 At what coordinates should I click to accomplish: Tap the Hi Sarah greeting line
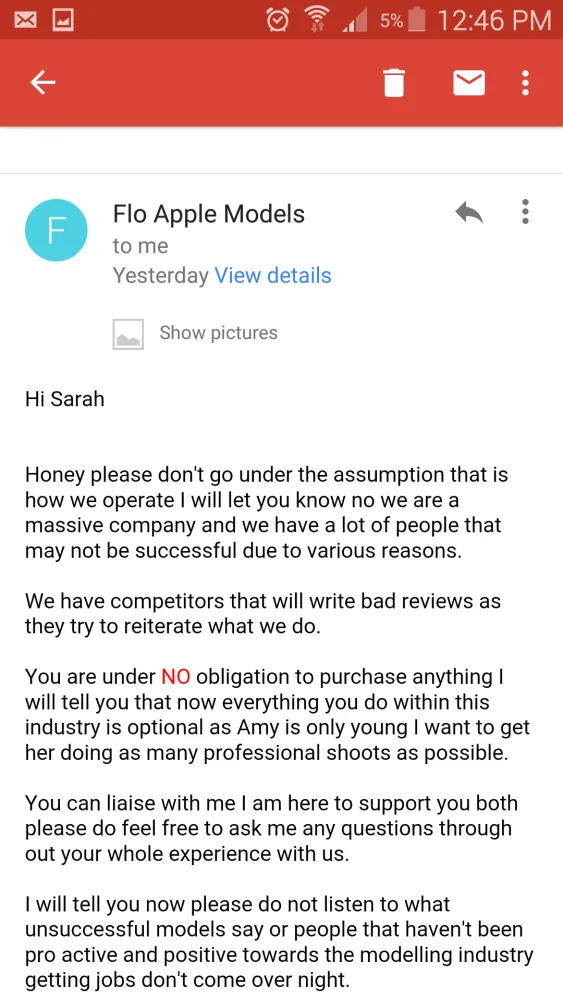64,399
